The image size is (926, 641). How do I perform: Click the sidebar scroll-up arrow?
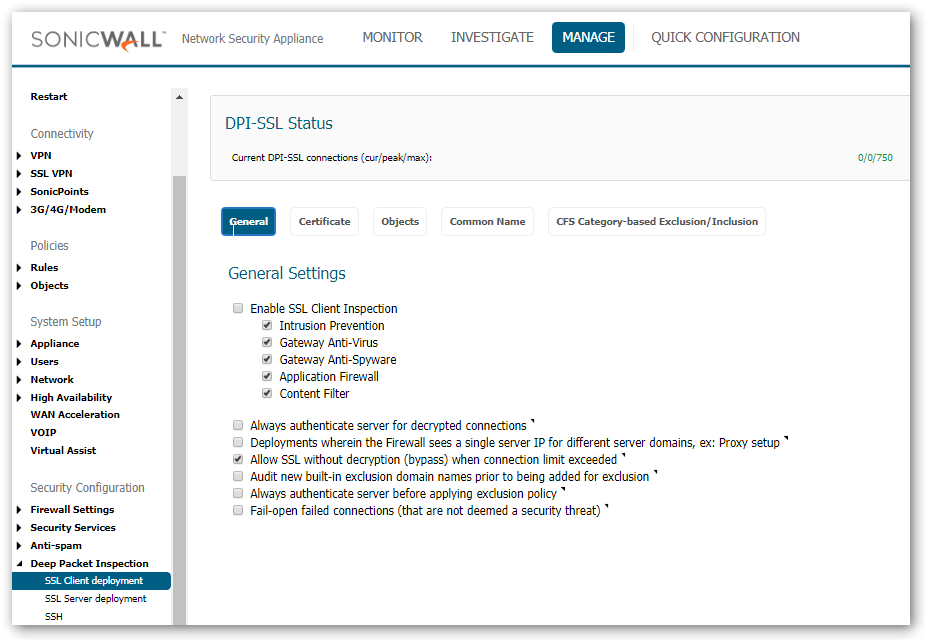pos(180,97)
